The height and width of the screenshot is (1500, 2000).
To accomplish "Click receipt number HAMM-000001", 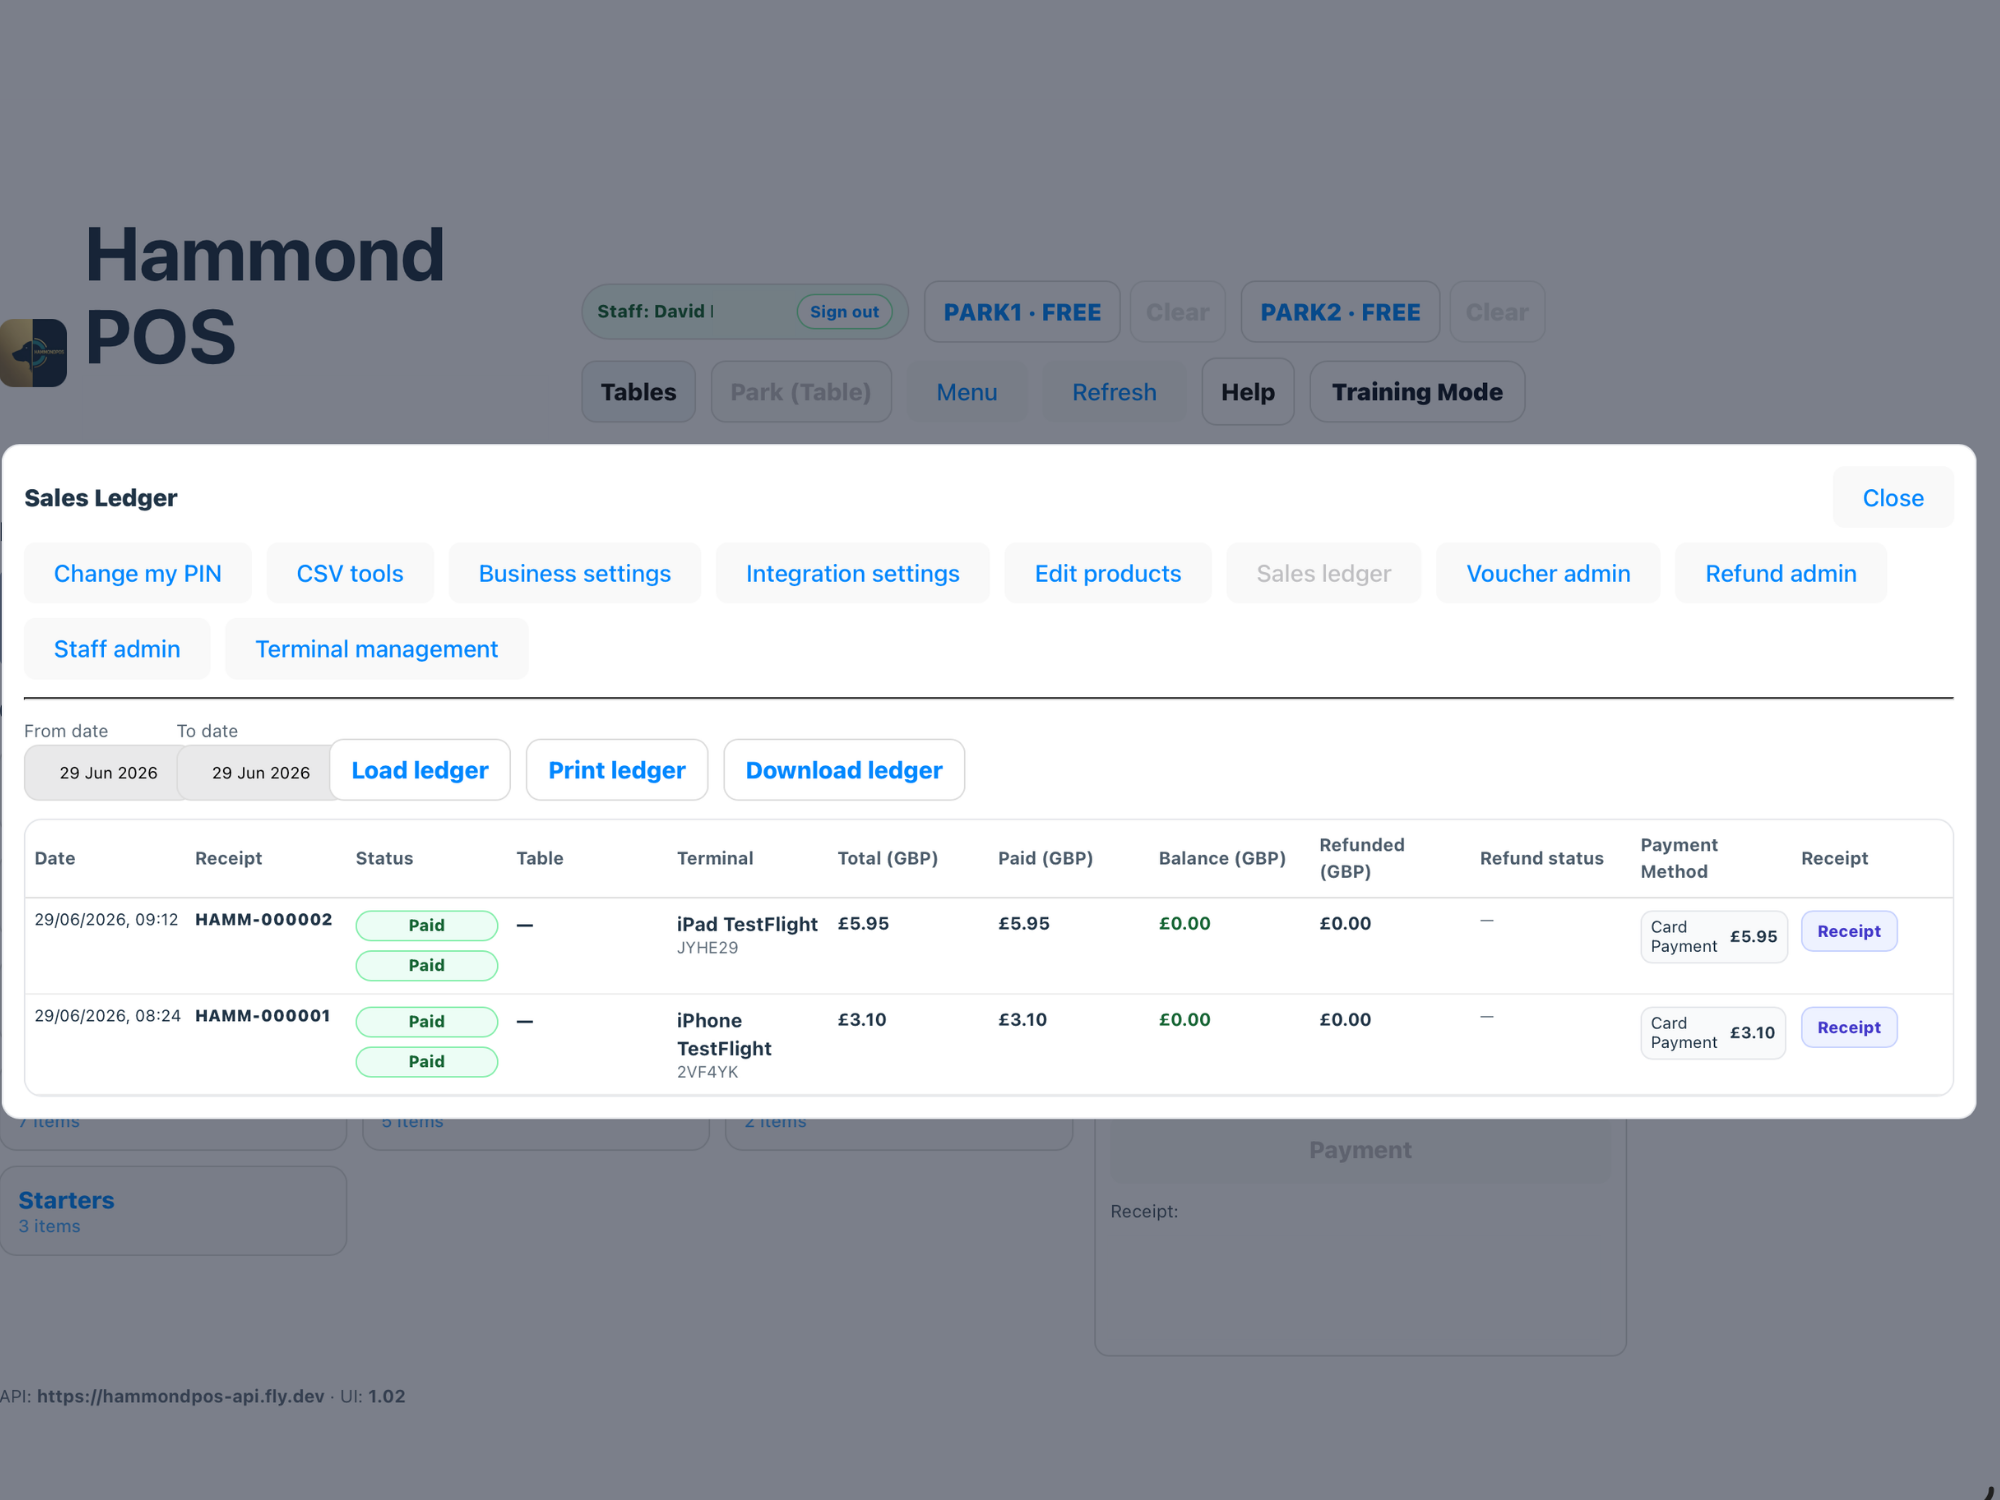I will pos(263,1015).
